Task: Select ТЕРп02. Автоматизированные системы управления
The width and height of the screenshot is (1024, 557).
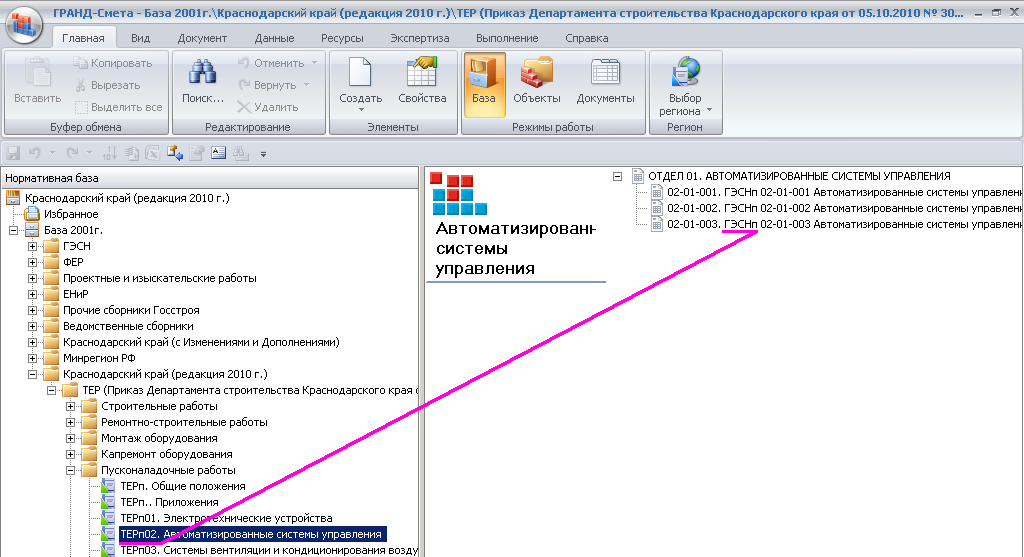Action: coord(253,534)
